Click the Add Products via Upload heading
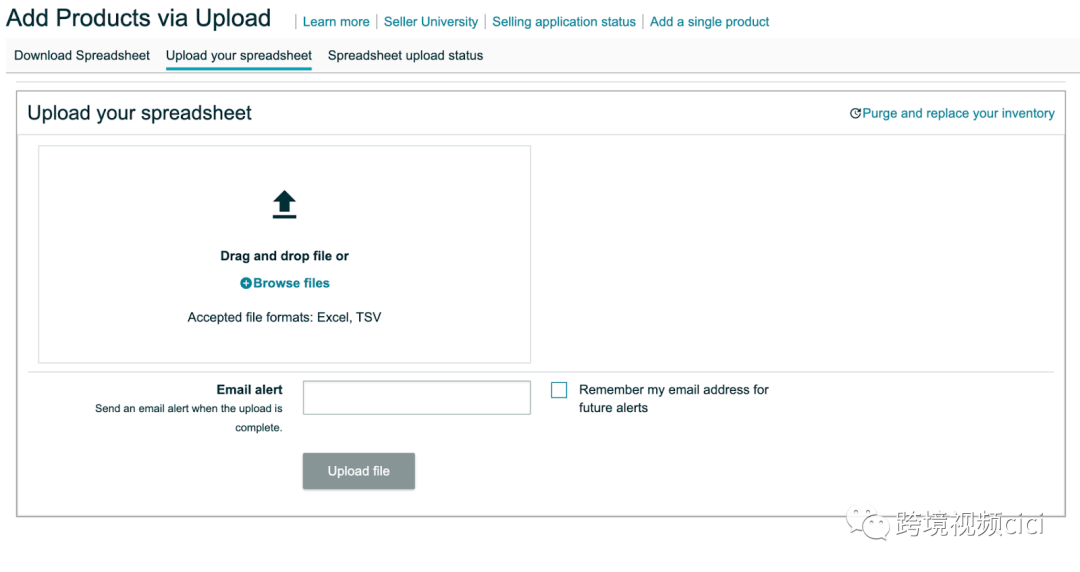 (x=138, y=19)
